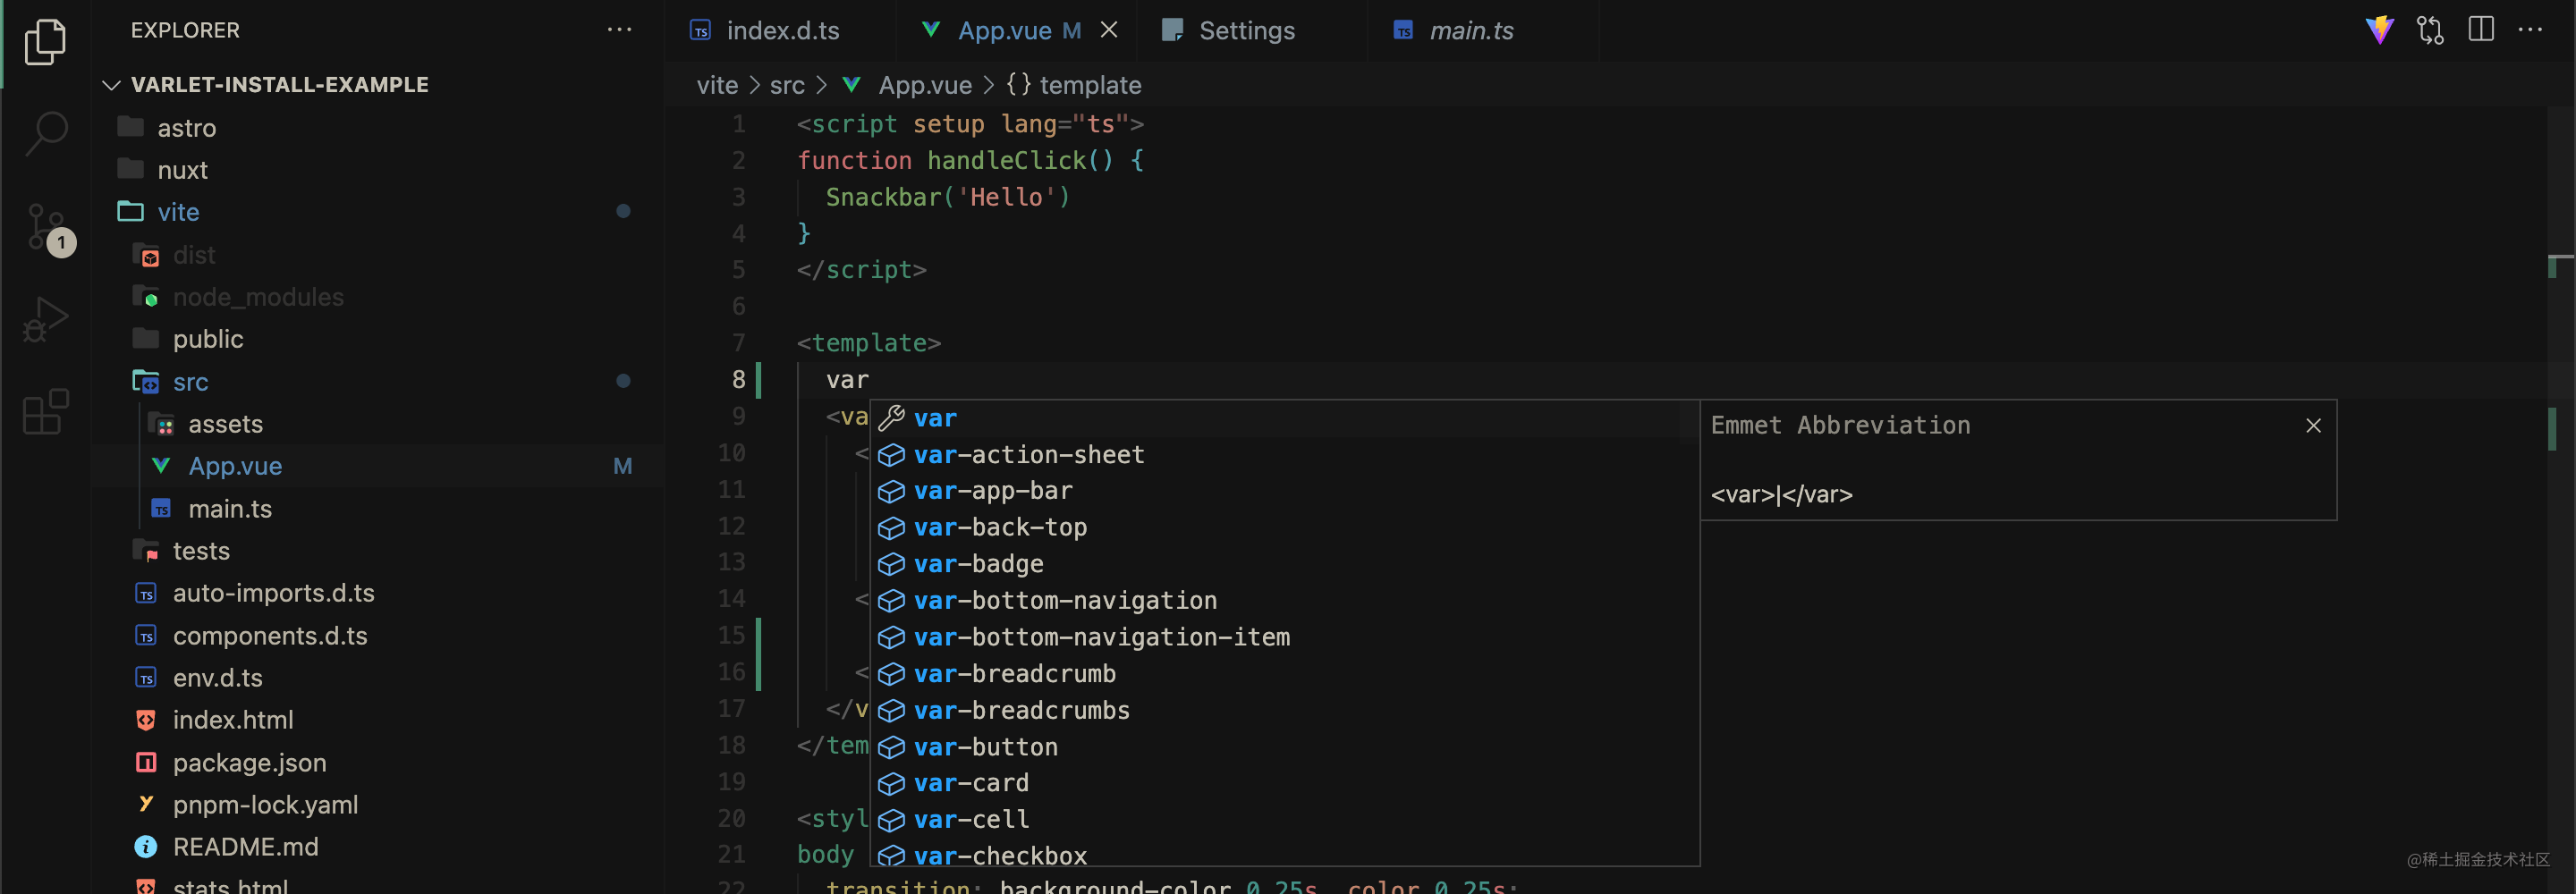Open the Run and Debug view

click(x=45, y=319)
